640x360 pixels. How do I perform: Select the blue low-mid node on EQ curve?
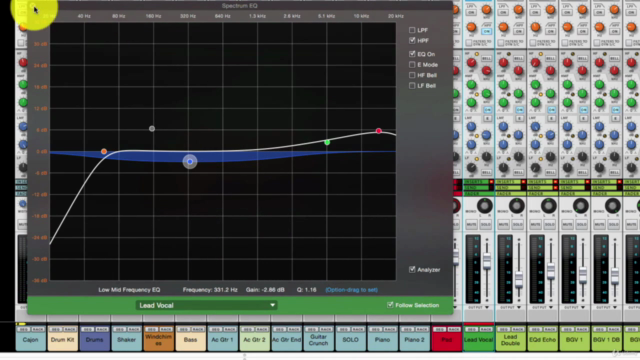(190, 162)
